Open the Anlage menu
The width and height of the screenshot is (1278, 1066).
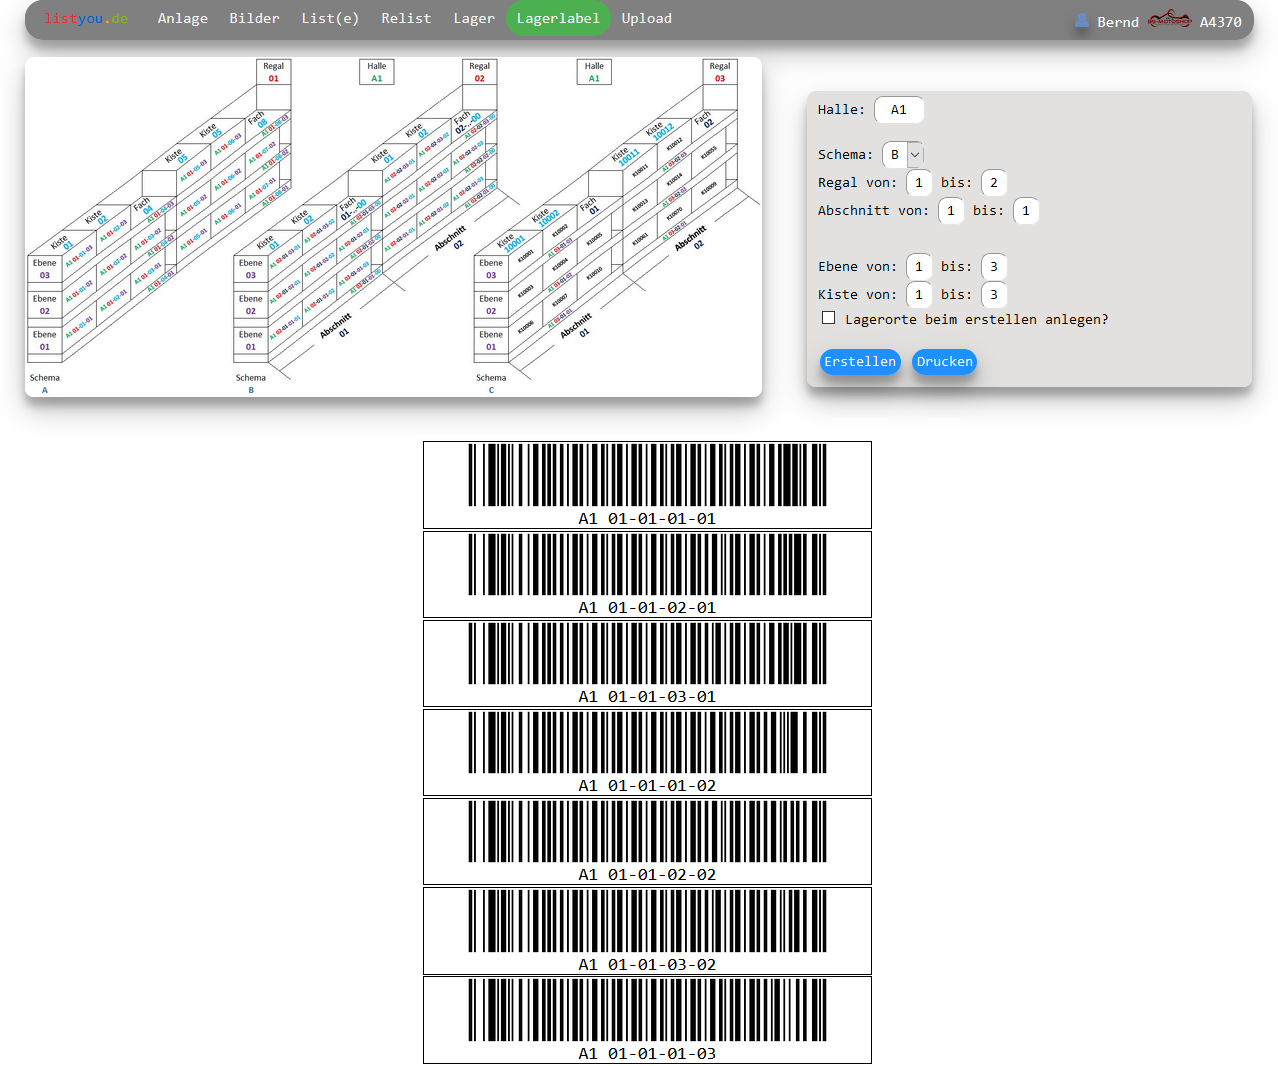click(183, 18)
